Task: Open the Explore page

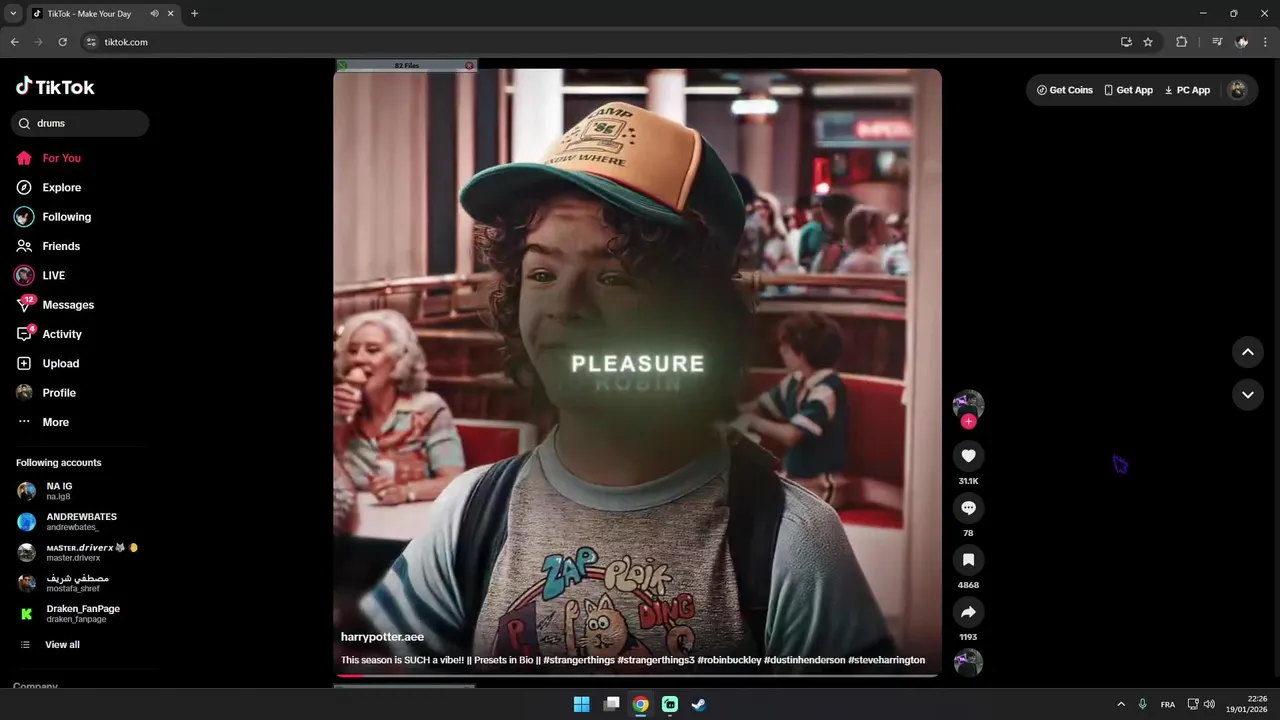Action: click(x=48, y=187)
